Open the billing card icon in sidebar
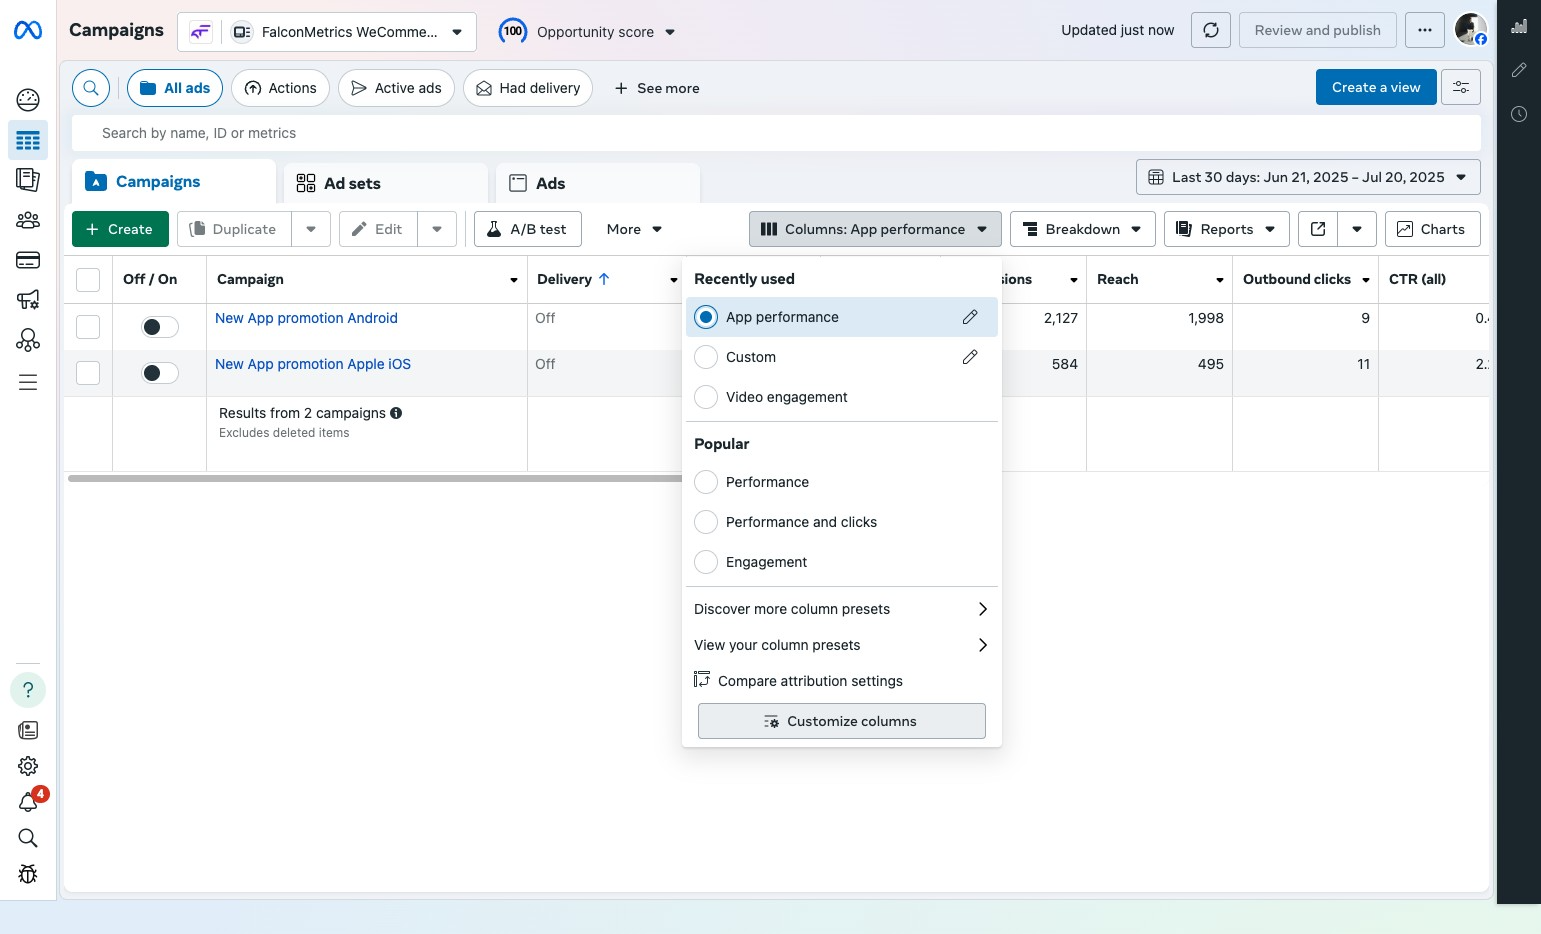Viewport: 1541px width, 934px height. [x=28, y=261]
